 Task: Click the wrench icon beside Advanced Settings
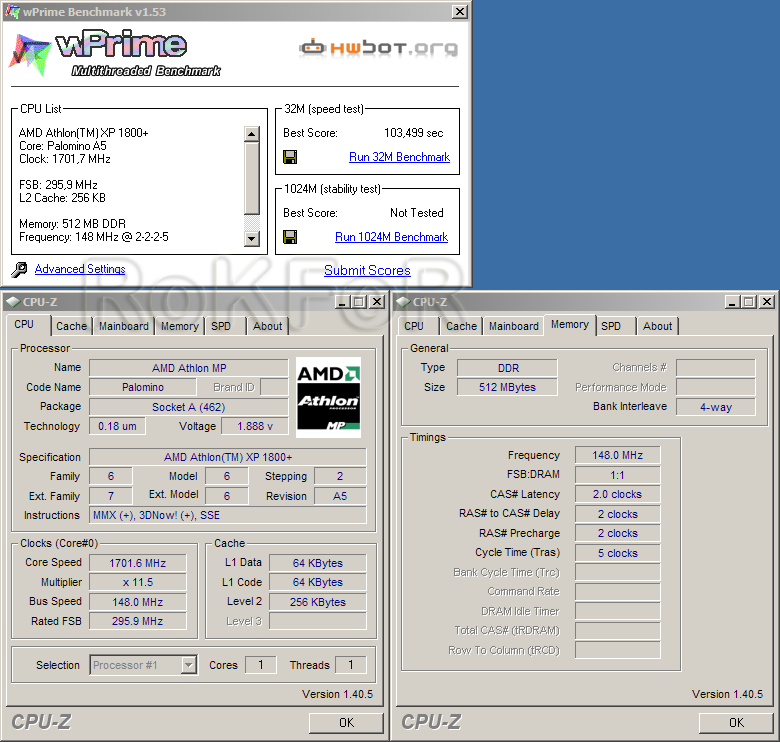pyautogui.click(x=19, y=270)
